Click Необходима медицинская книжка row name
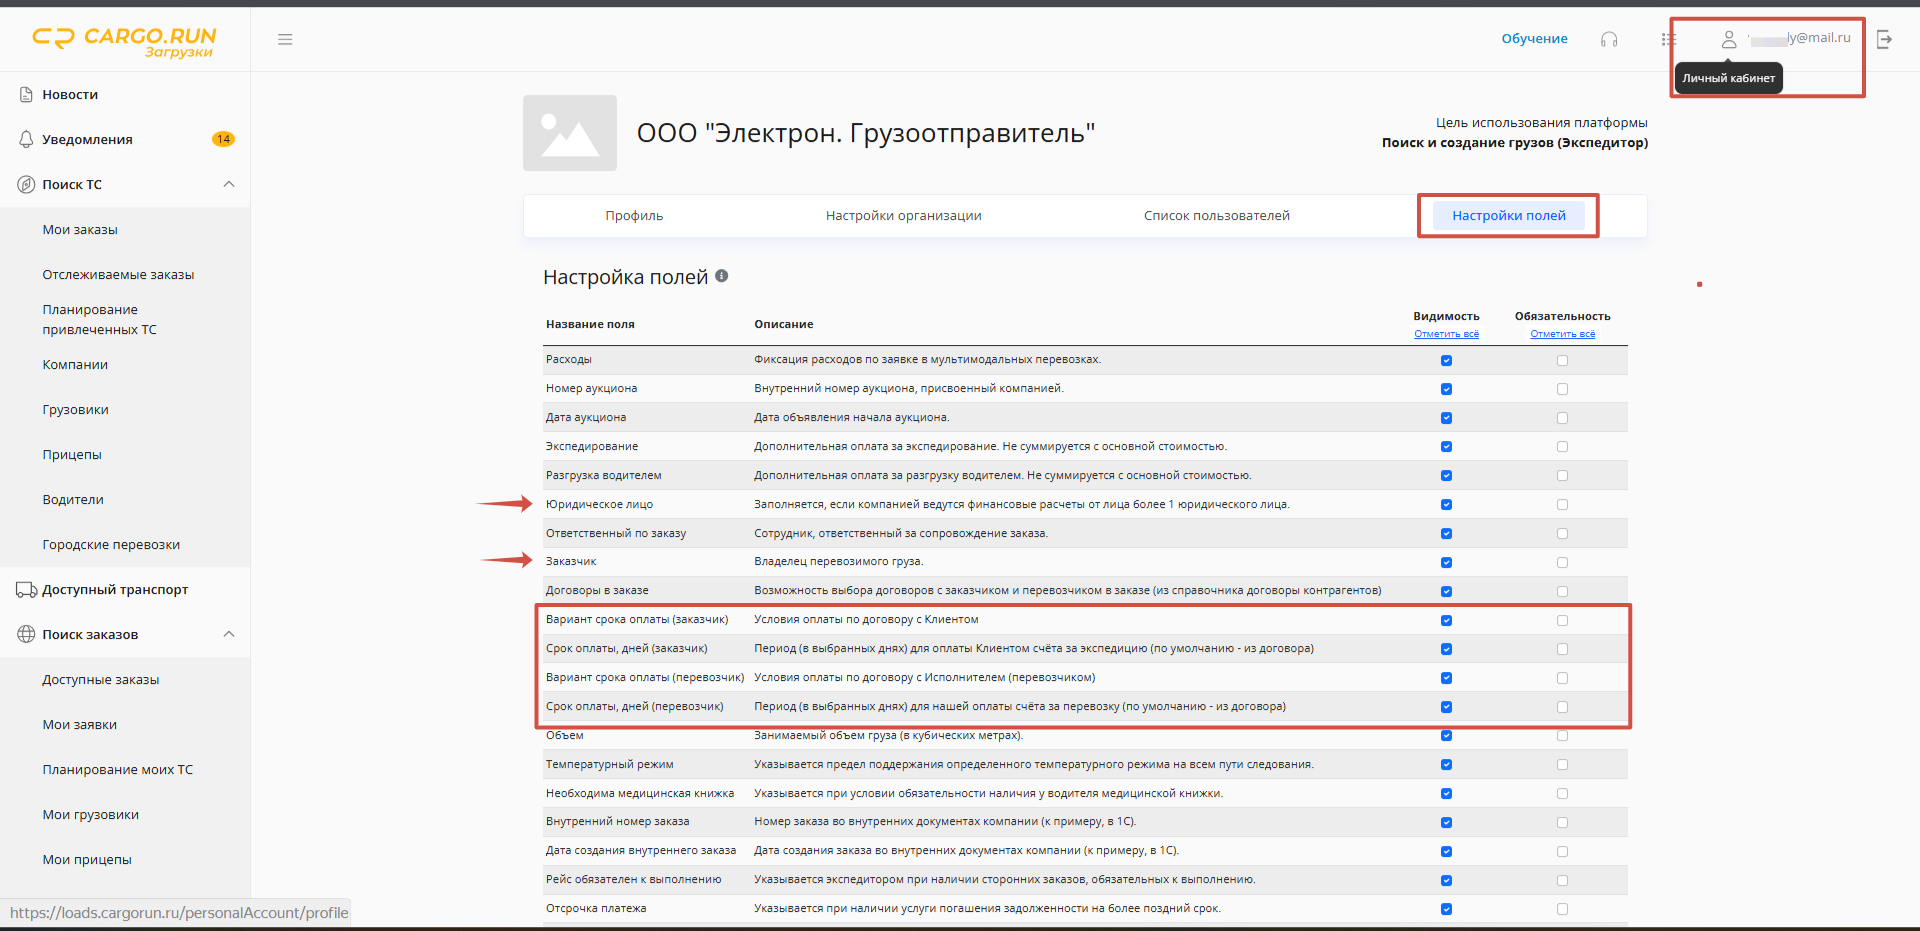1920x931 pixels. [640, 793]
